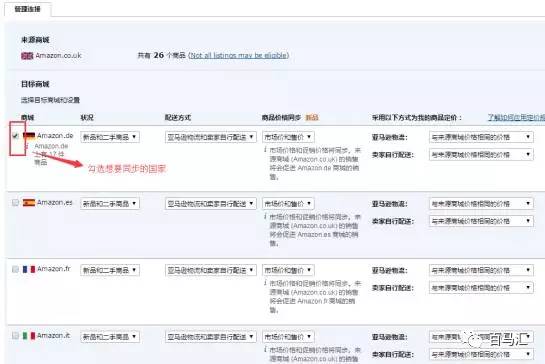Open the 卖家自行配送 pricing dropdown for Amazon.fr
Image resolution: width=545 pixels, height=364 pixels.
481,288
